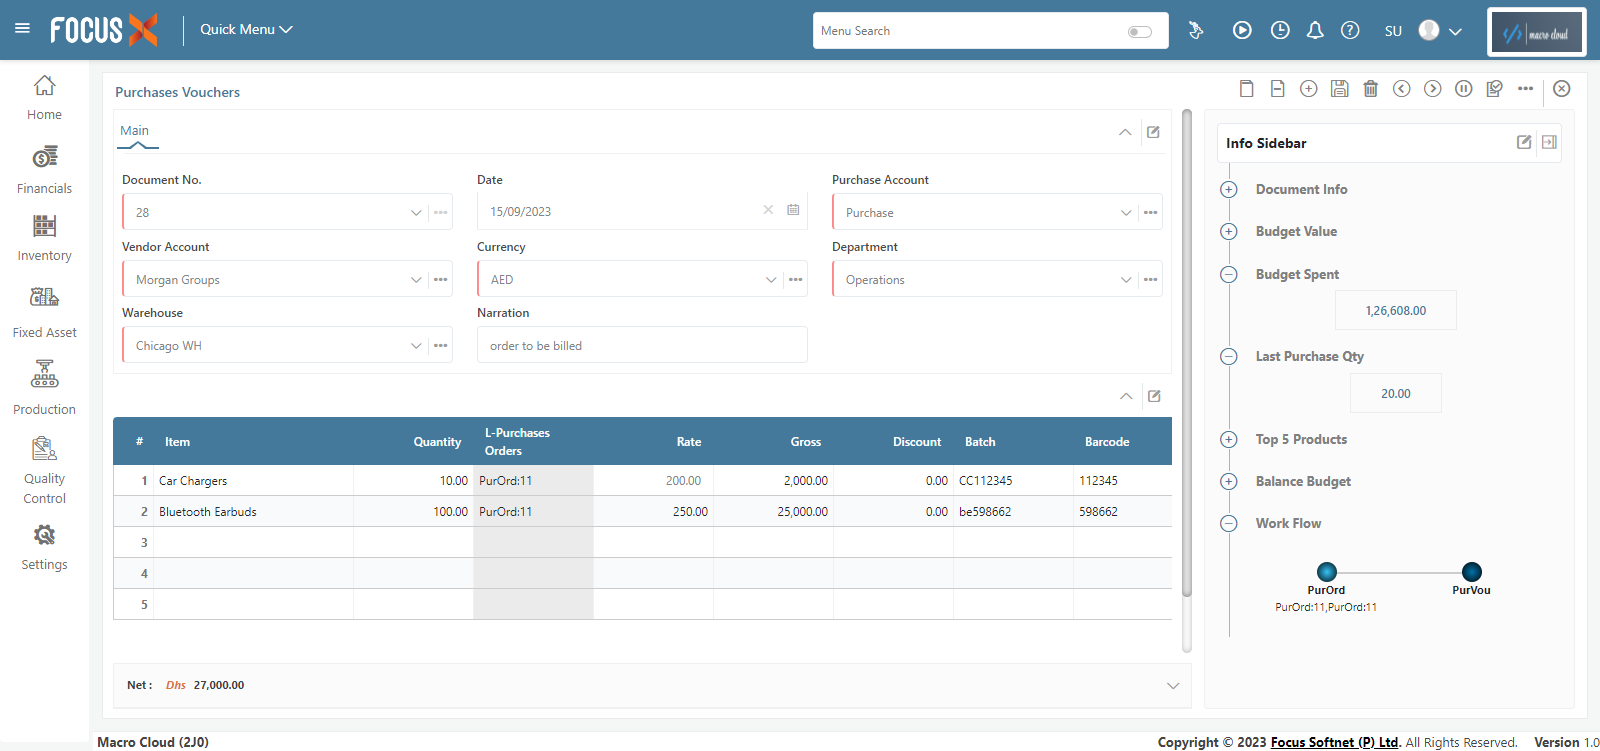Viewport: 1600px width, 751px height.
Task: Select the Main tab
Action: 135,131
